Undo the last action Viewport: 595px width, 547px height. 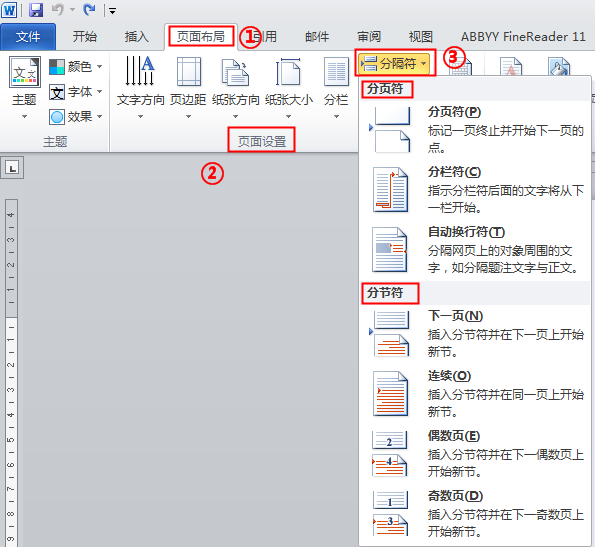click(x=58, y=9)
